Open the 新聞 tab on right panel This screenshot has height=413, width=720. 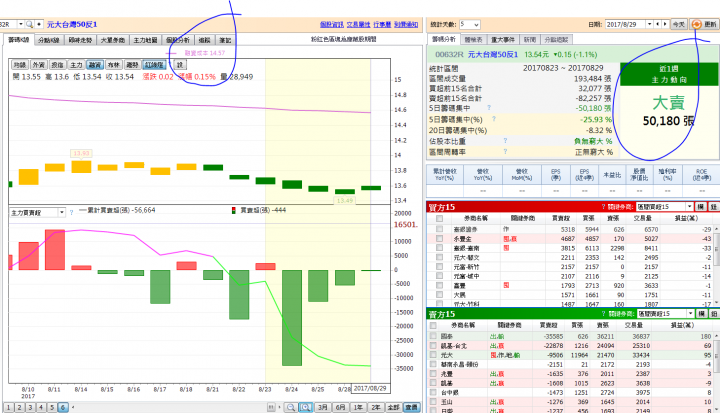click(529, 40)
